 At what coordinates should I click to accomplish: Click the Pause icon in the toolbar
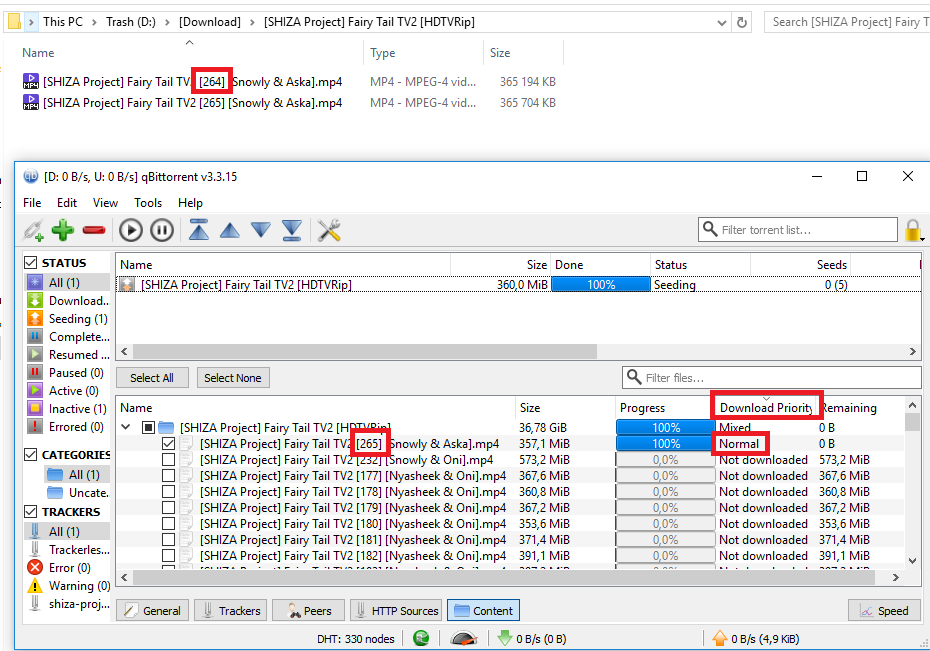161,230
